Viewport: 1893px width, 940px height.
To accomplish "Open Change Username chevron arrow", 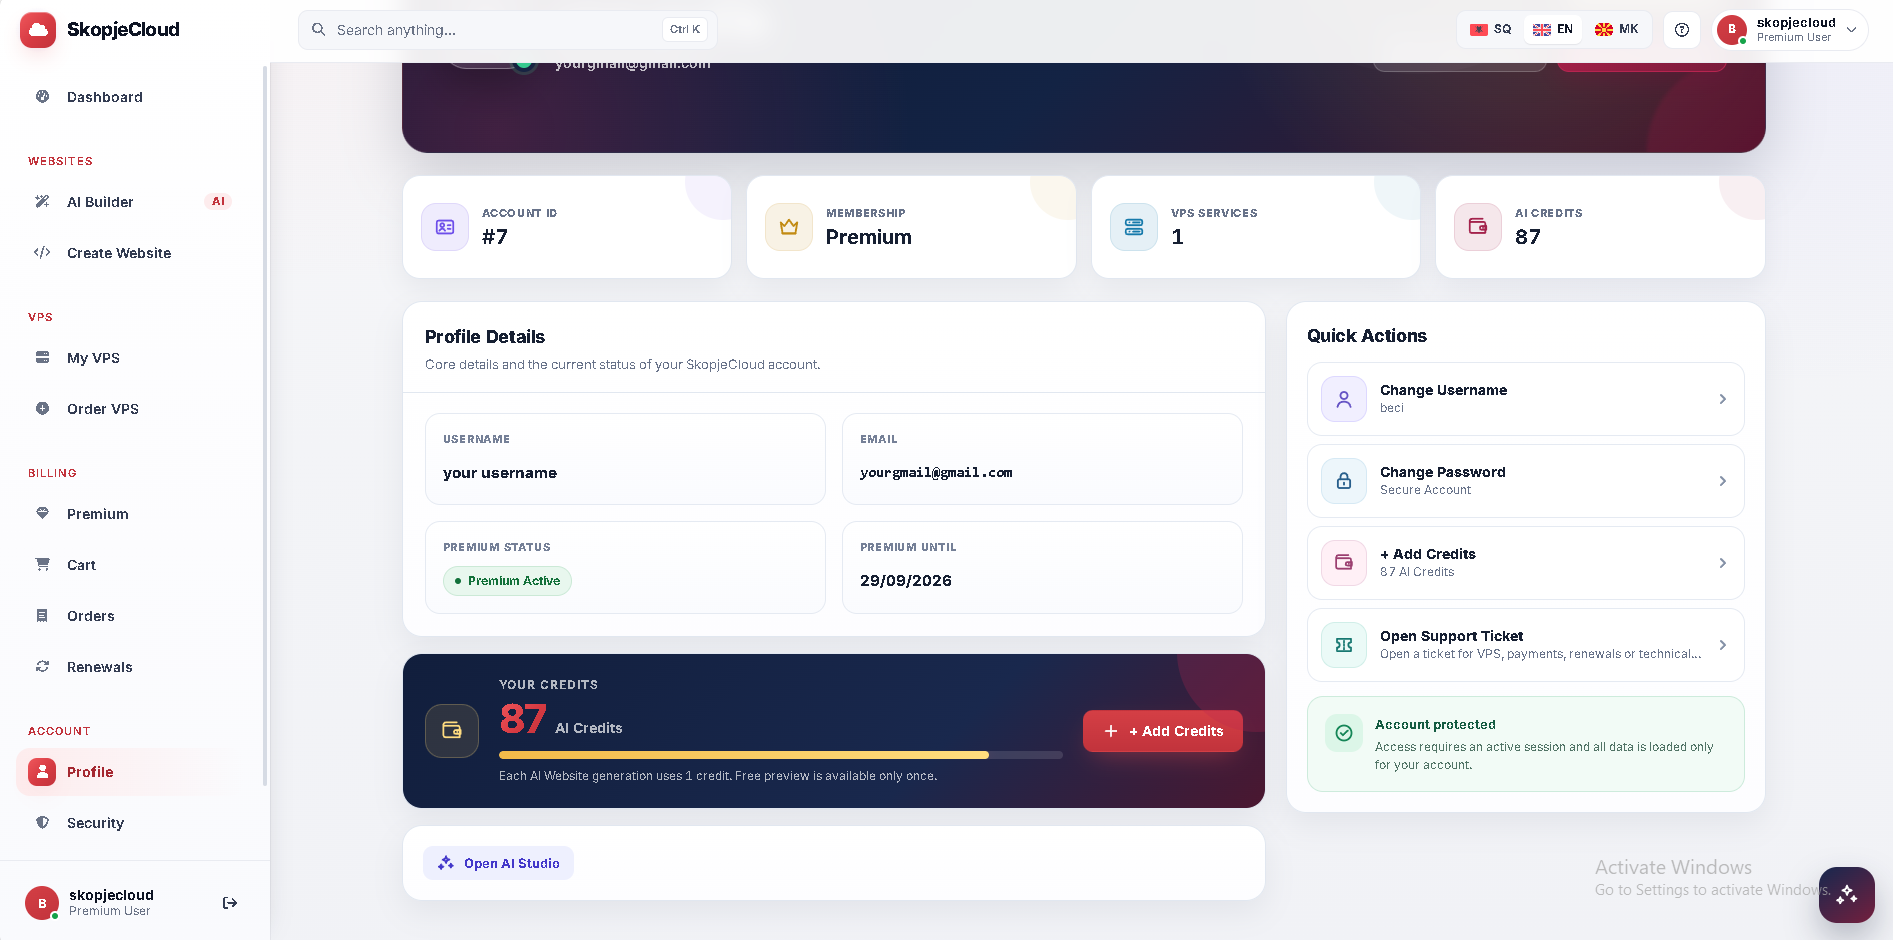I will pyautogui.click(x=1722, y=399).
